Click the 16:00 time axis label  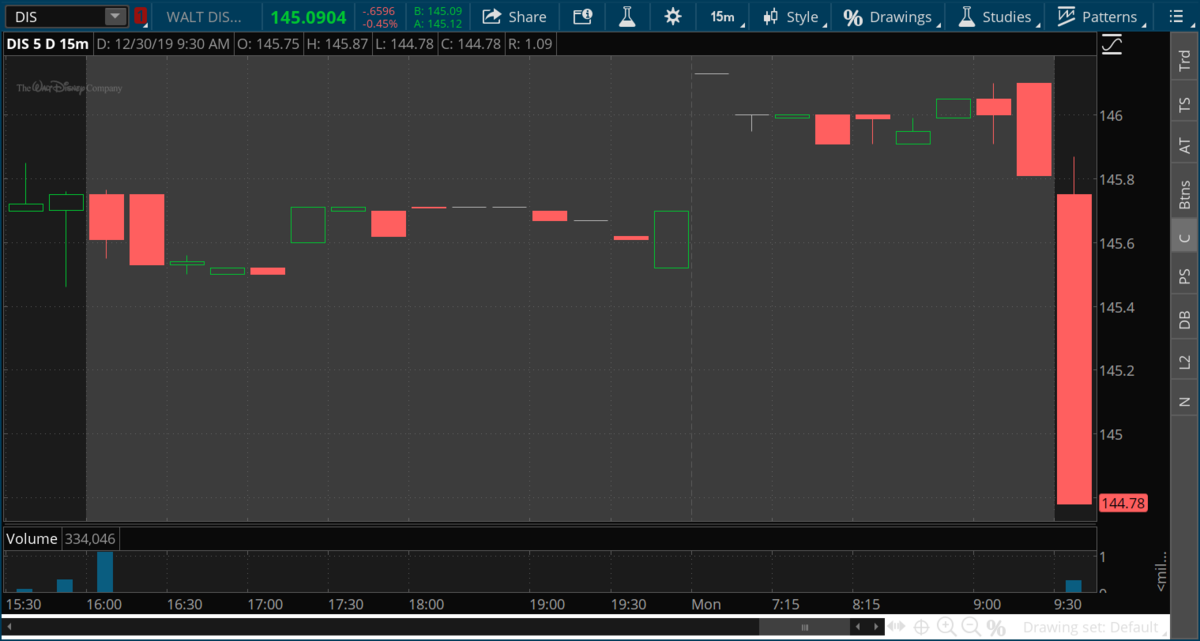(x=104, y=605)
